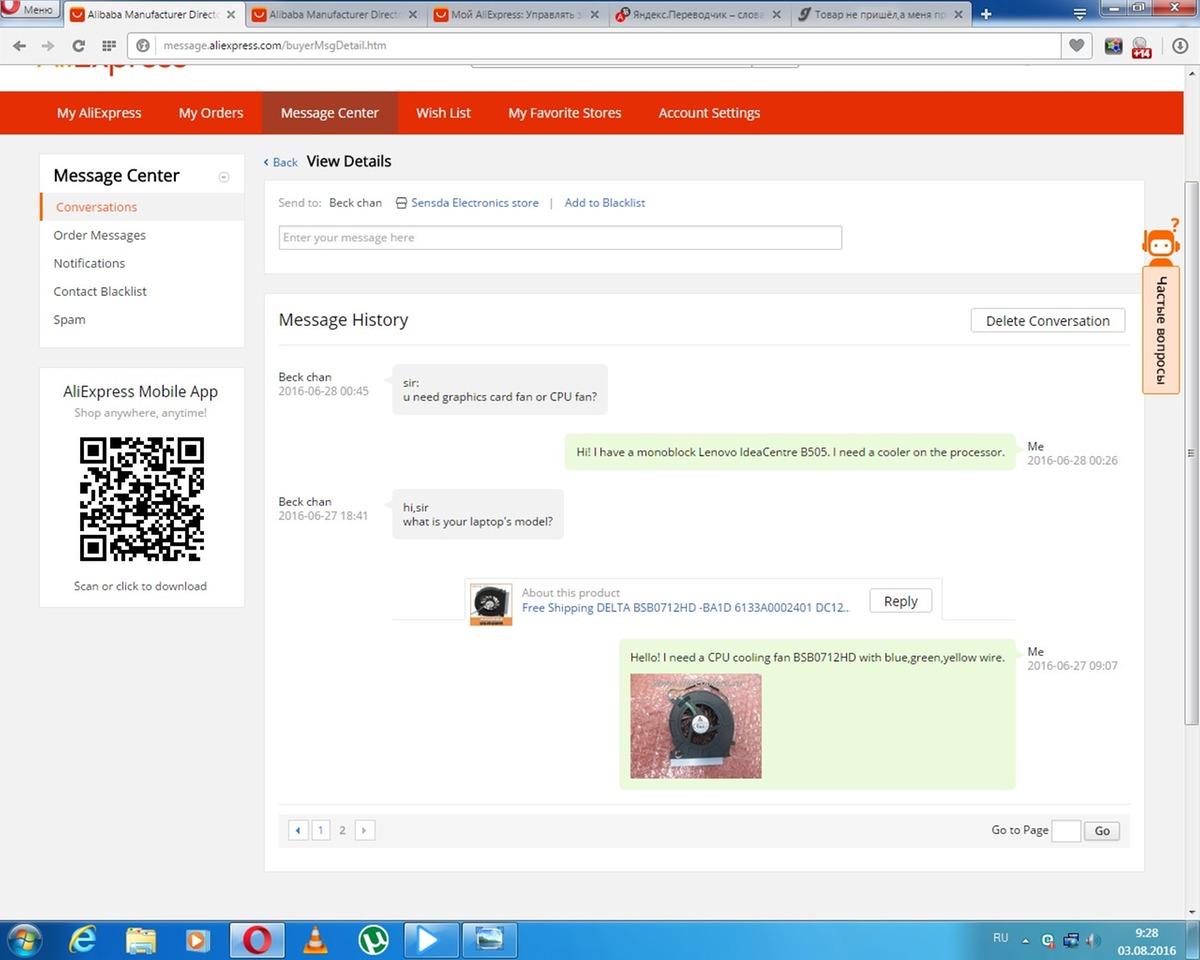Click the Opera icon in taskbar
1200x960 pixels.
[257, 940]
